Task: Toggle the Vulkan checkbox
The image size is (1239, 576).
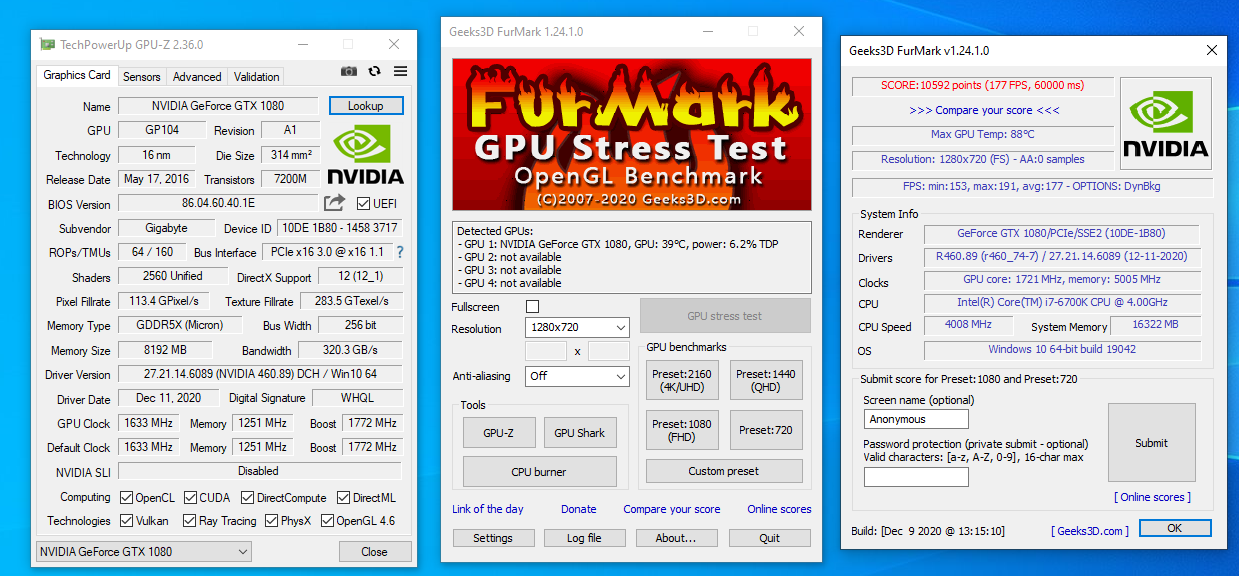Action: [126, 520]
